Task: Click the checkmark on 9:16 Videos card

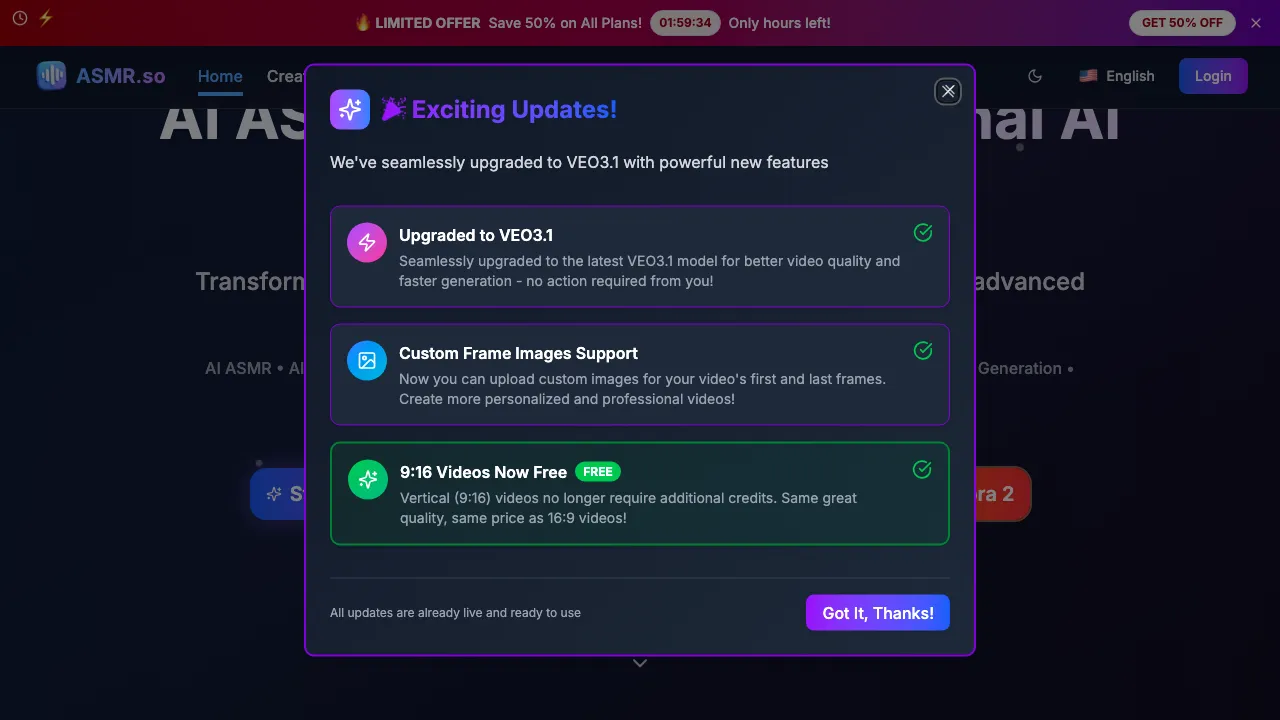Action: coord(922,469)
